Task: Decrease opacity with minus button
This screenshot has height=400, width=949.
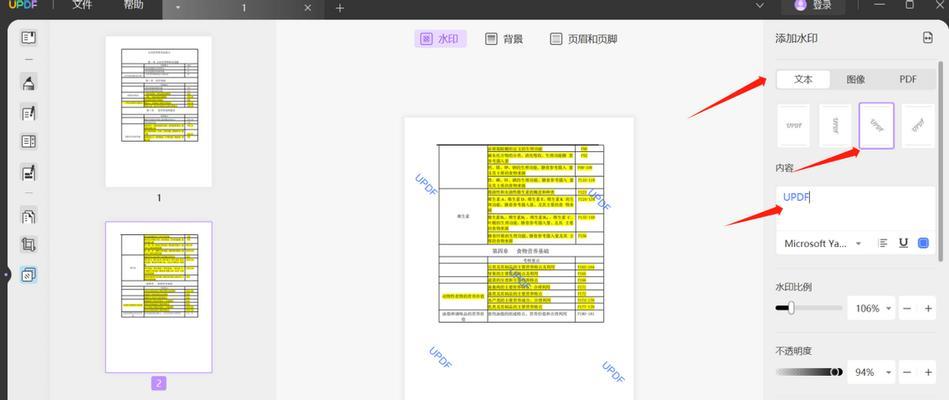Action: (x=907, y=372)
